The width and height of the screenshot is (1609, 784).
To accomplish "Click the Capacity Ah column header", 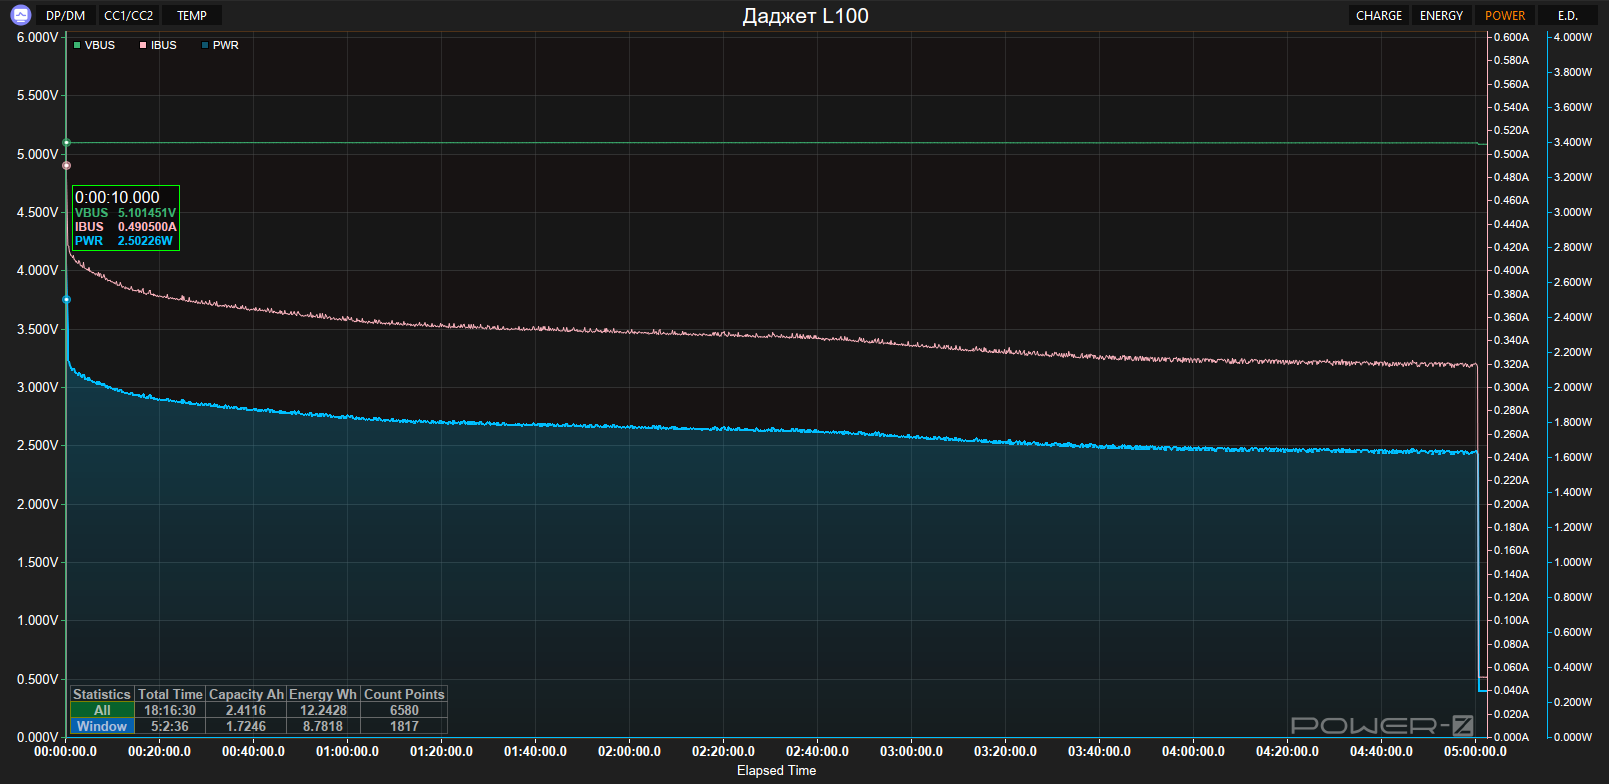I will 246,694.
